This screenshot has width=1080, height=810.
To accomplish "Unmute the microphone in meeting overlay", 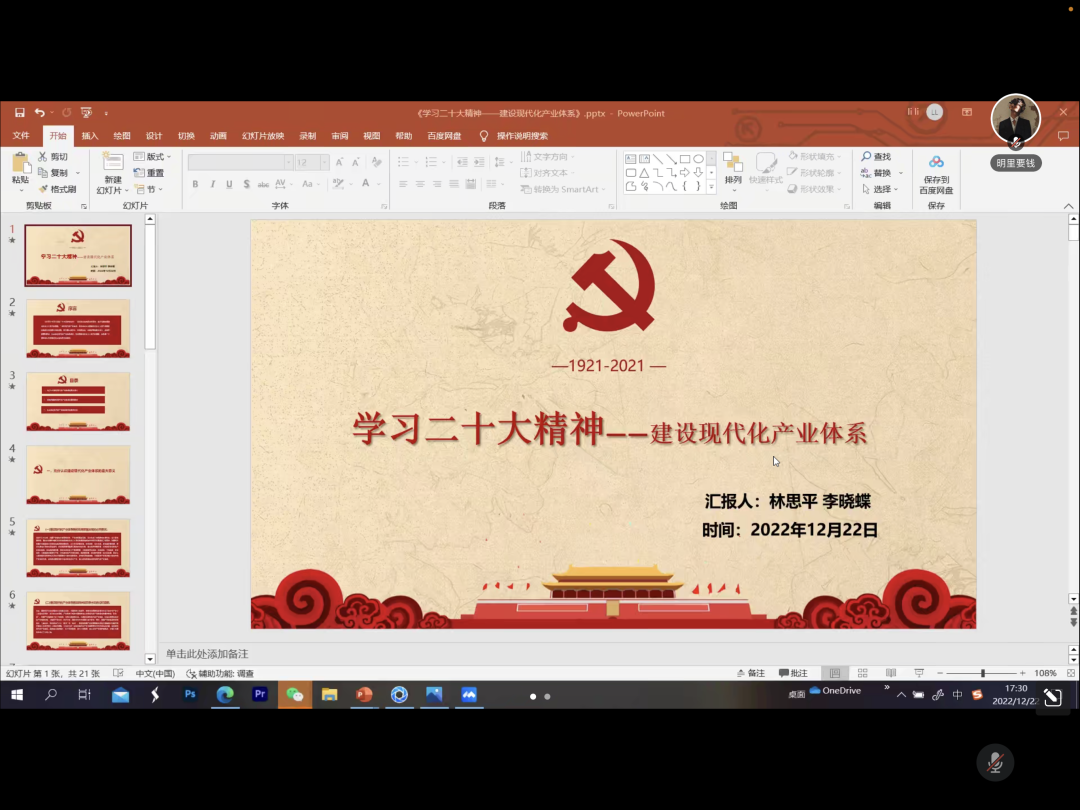I will tap(994, 762).
